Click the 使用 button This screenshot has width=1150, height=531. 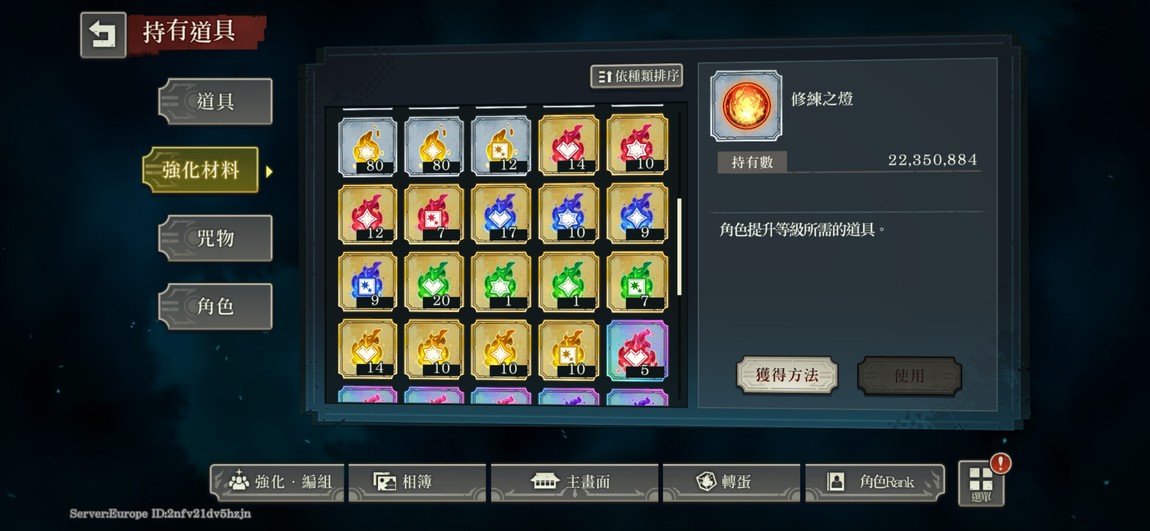(909, 376)
